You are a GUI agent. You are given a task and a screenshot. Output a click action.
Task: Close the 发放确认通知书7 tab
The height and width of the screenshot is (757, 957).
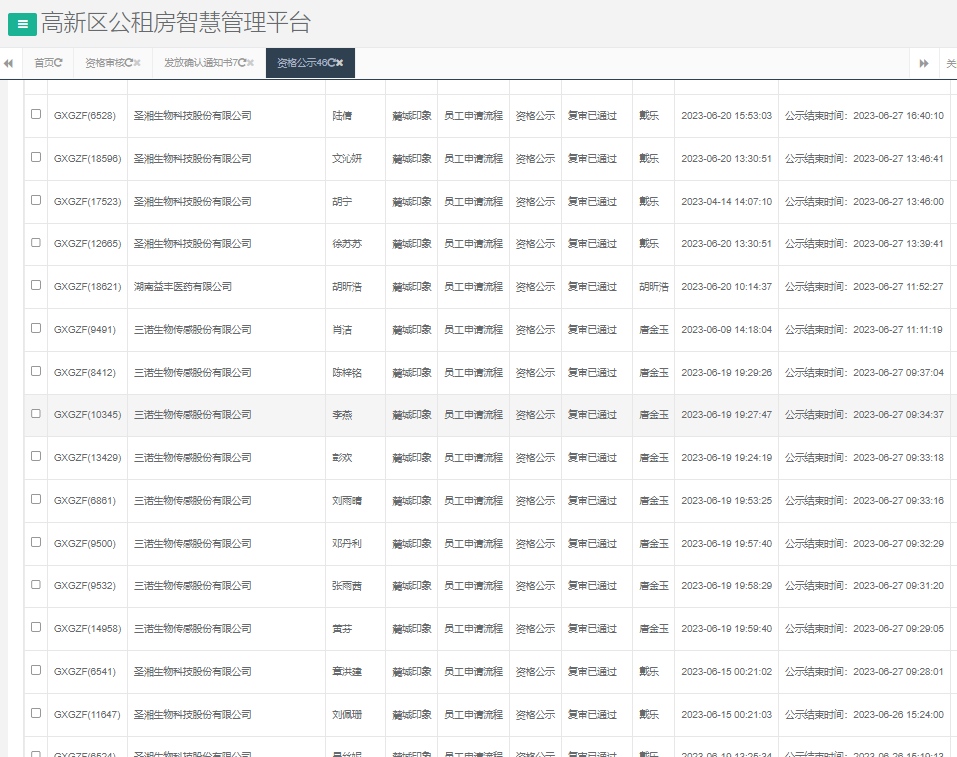[250, 63]
